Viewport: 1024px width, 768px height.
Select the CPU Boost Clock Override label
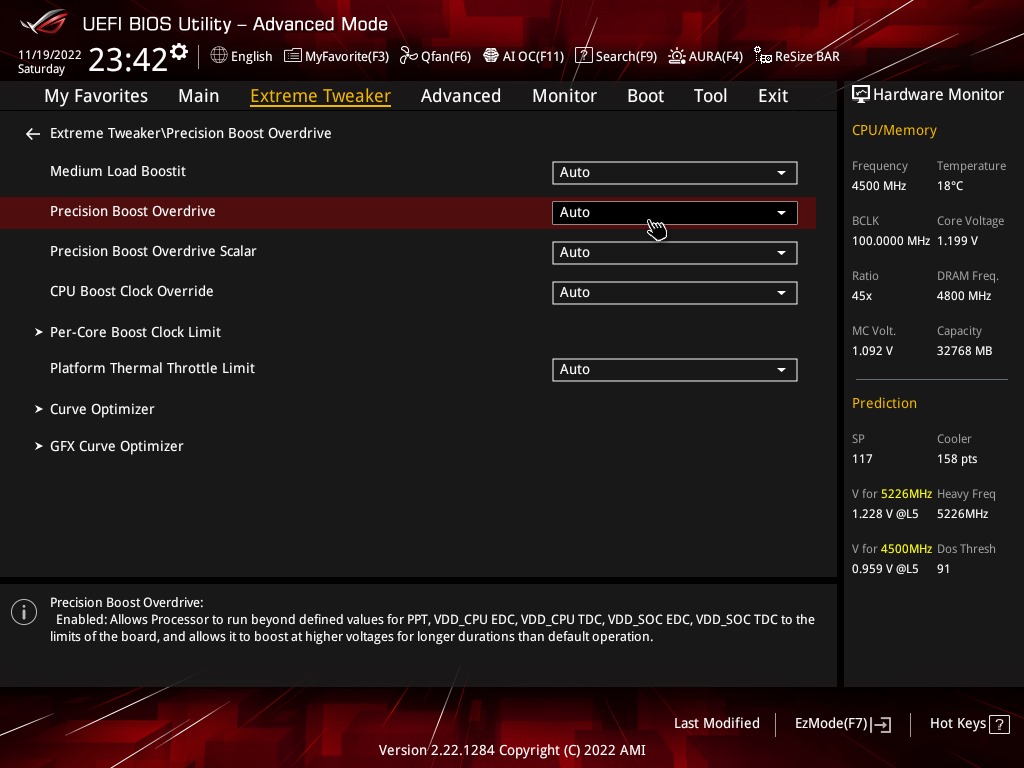coord(132,291)
